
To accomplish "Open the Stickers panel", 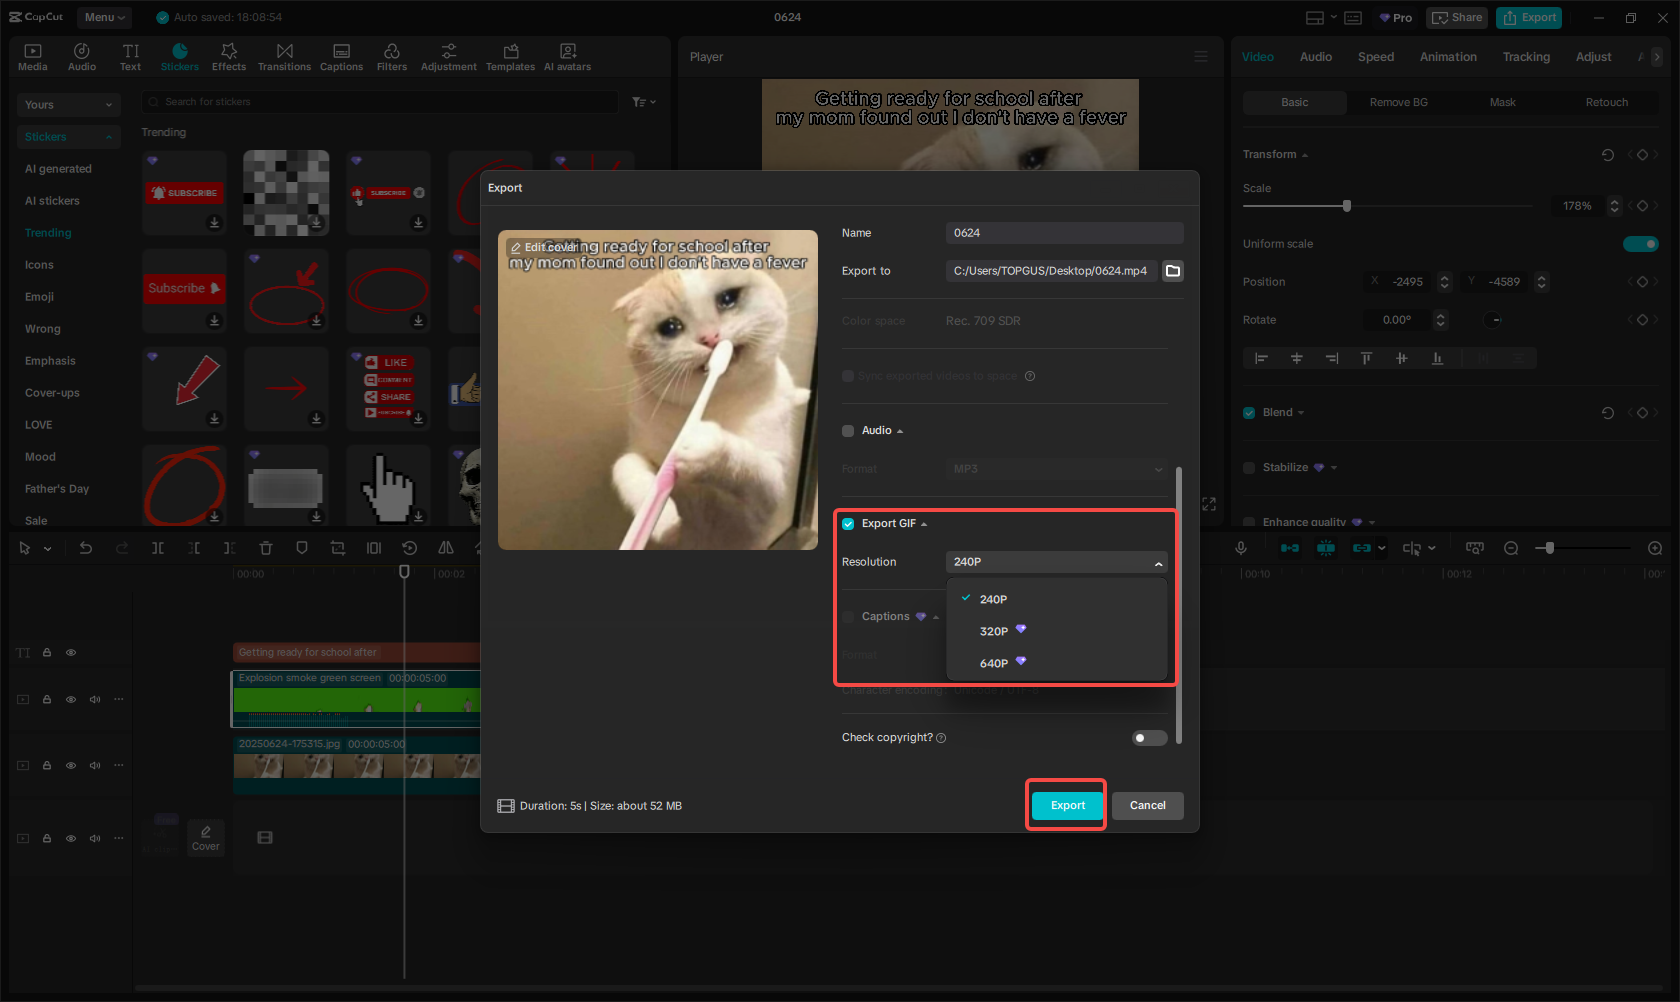I will [180, 56].
